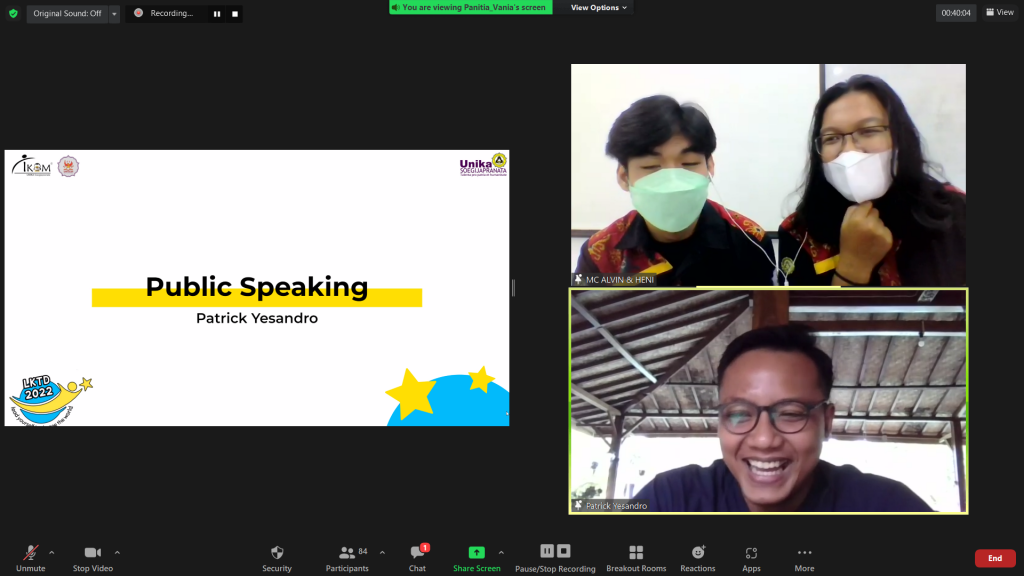Click the Chat unread badge
The width and height of the screenshot is (1024, 576).
[425, 547]
